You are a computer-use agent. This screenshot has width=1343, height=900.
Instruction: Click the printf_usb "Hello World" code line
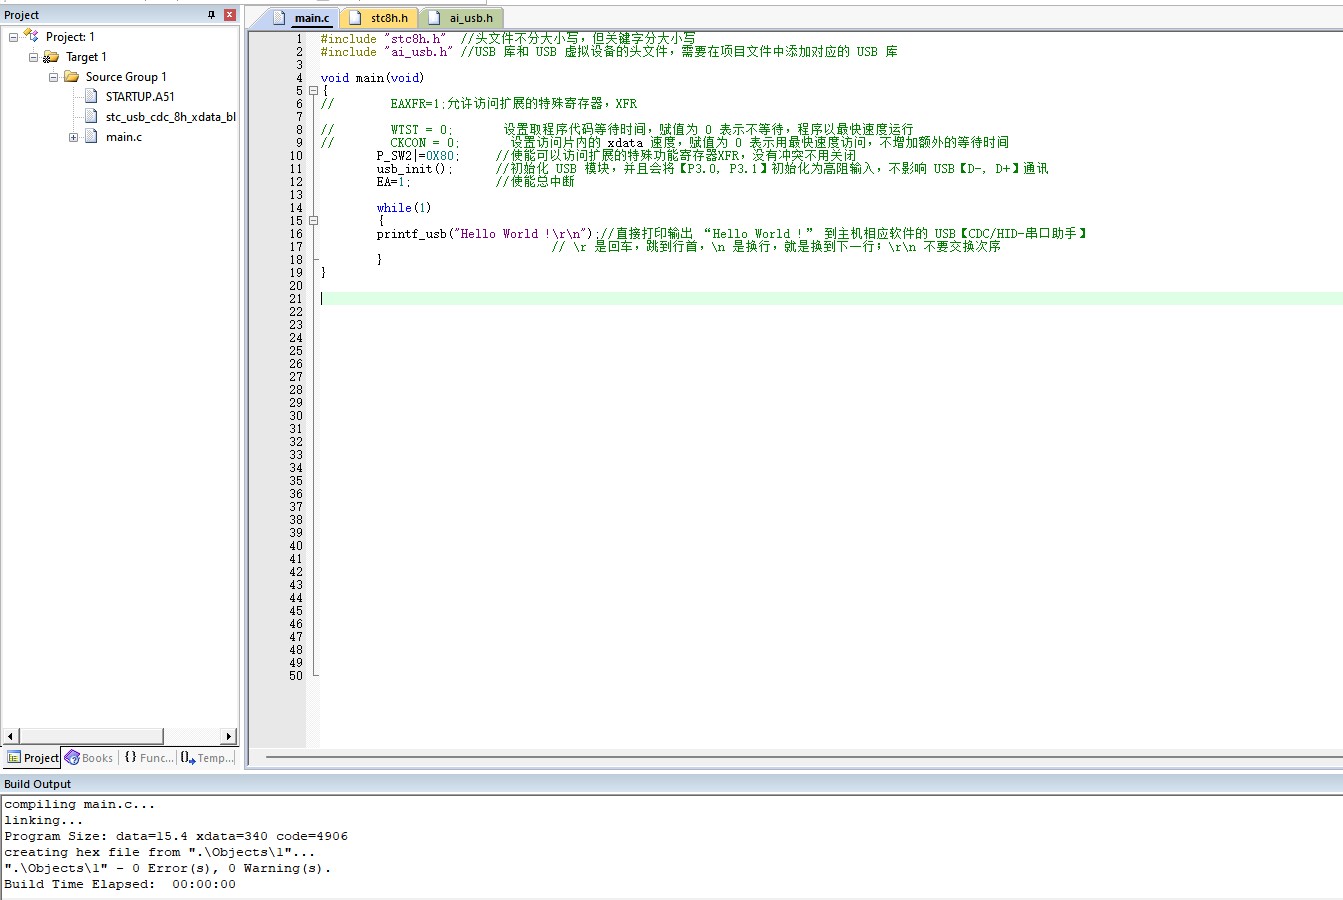coord(732,234)
